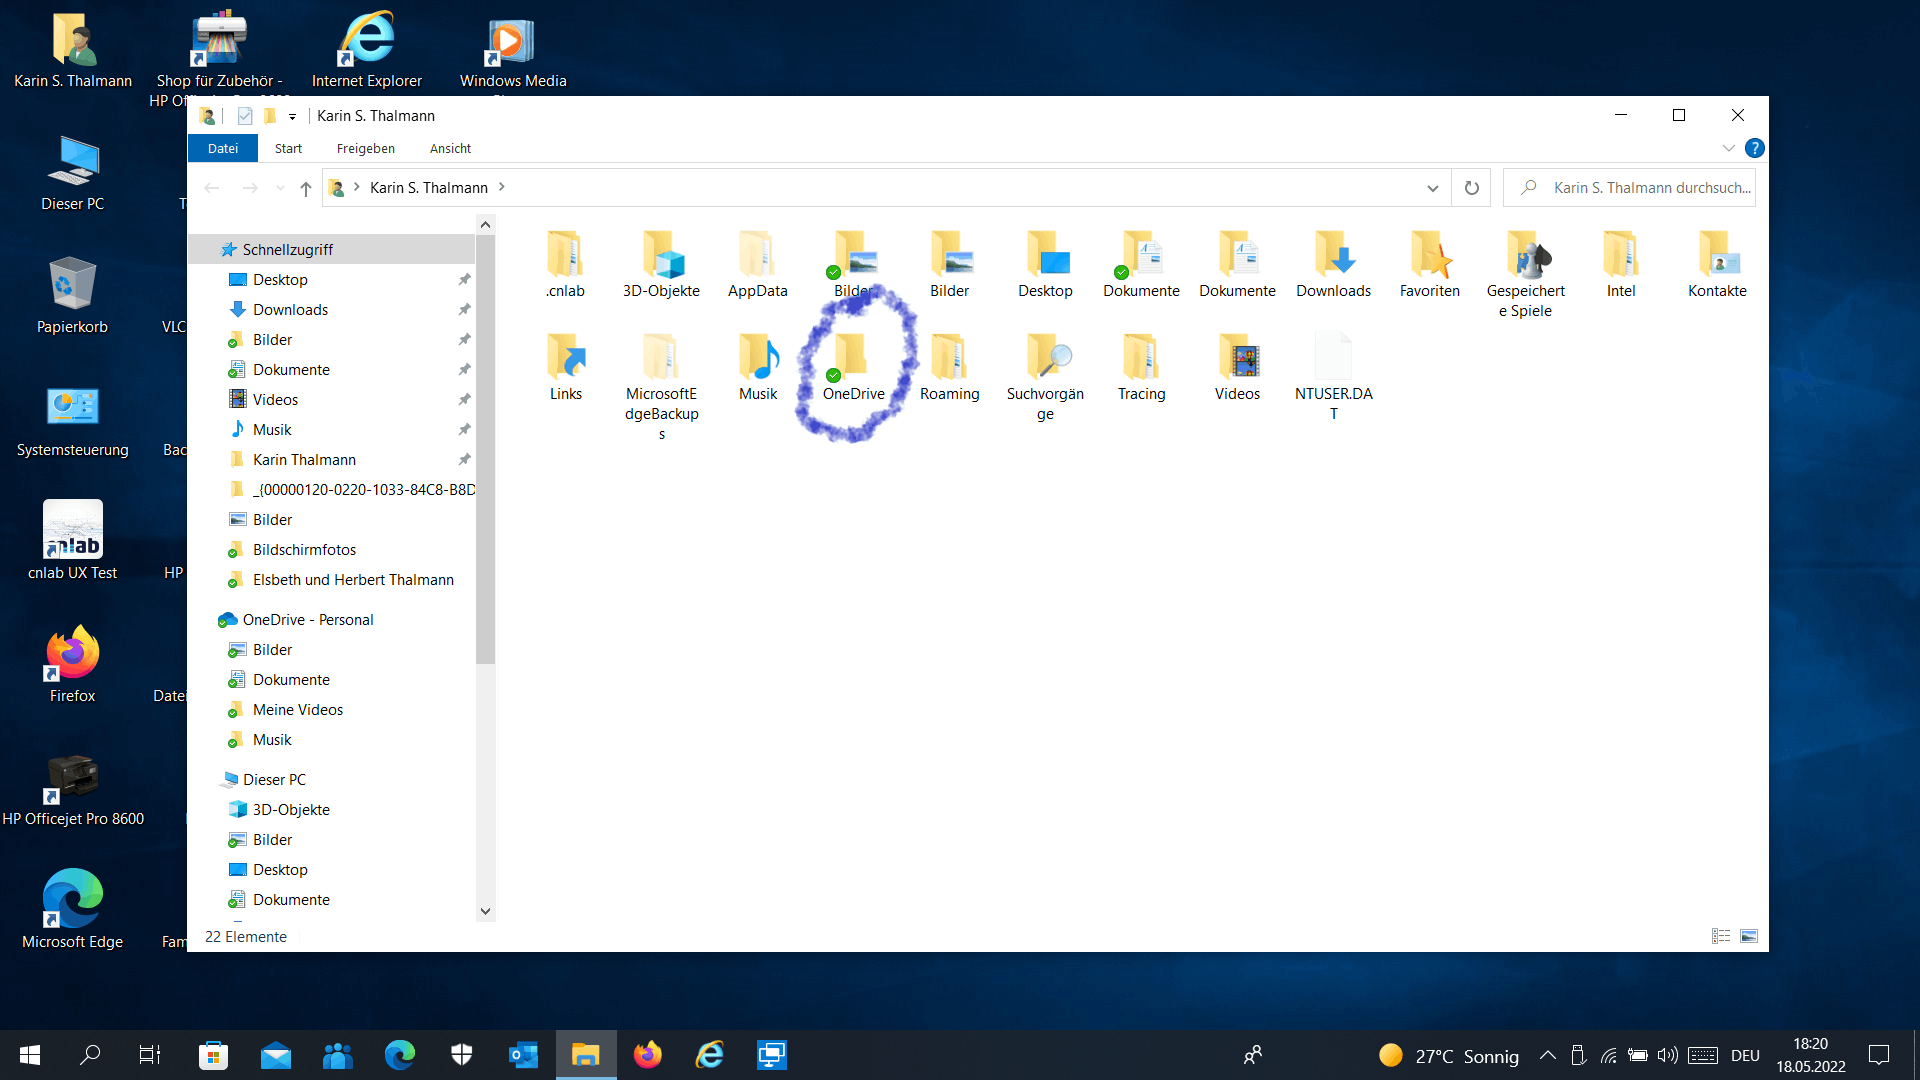Select OneDrive - Personal in navigation pane
Viewport: 1920px width, 1080px height.
(x=308, y=620)
